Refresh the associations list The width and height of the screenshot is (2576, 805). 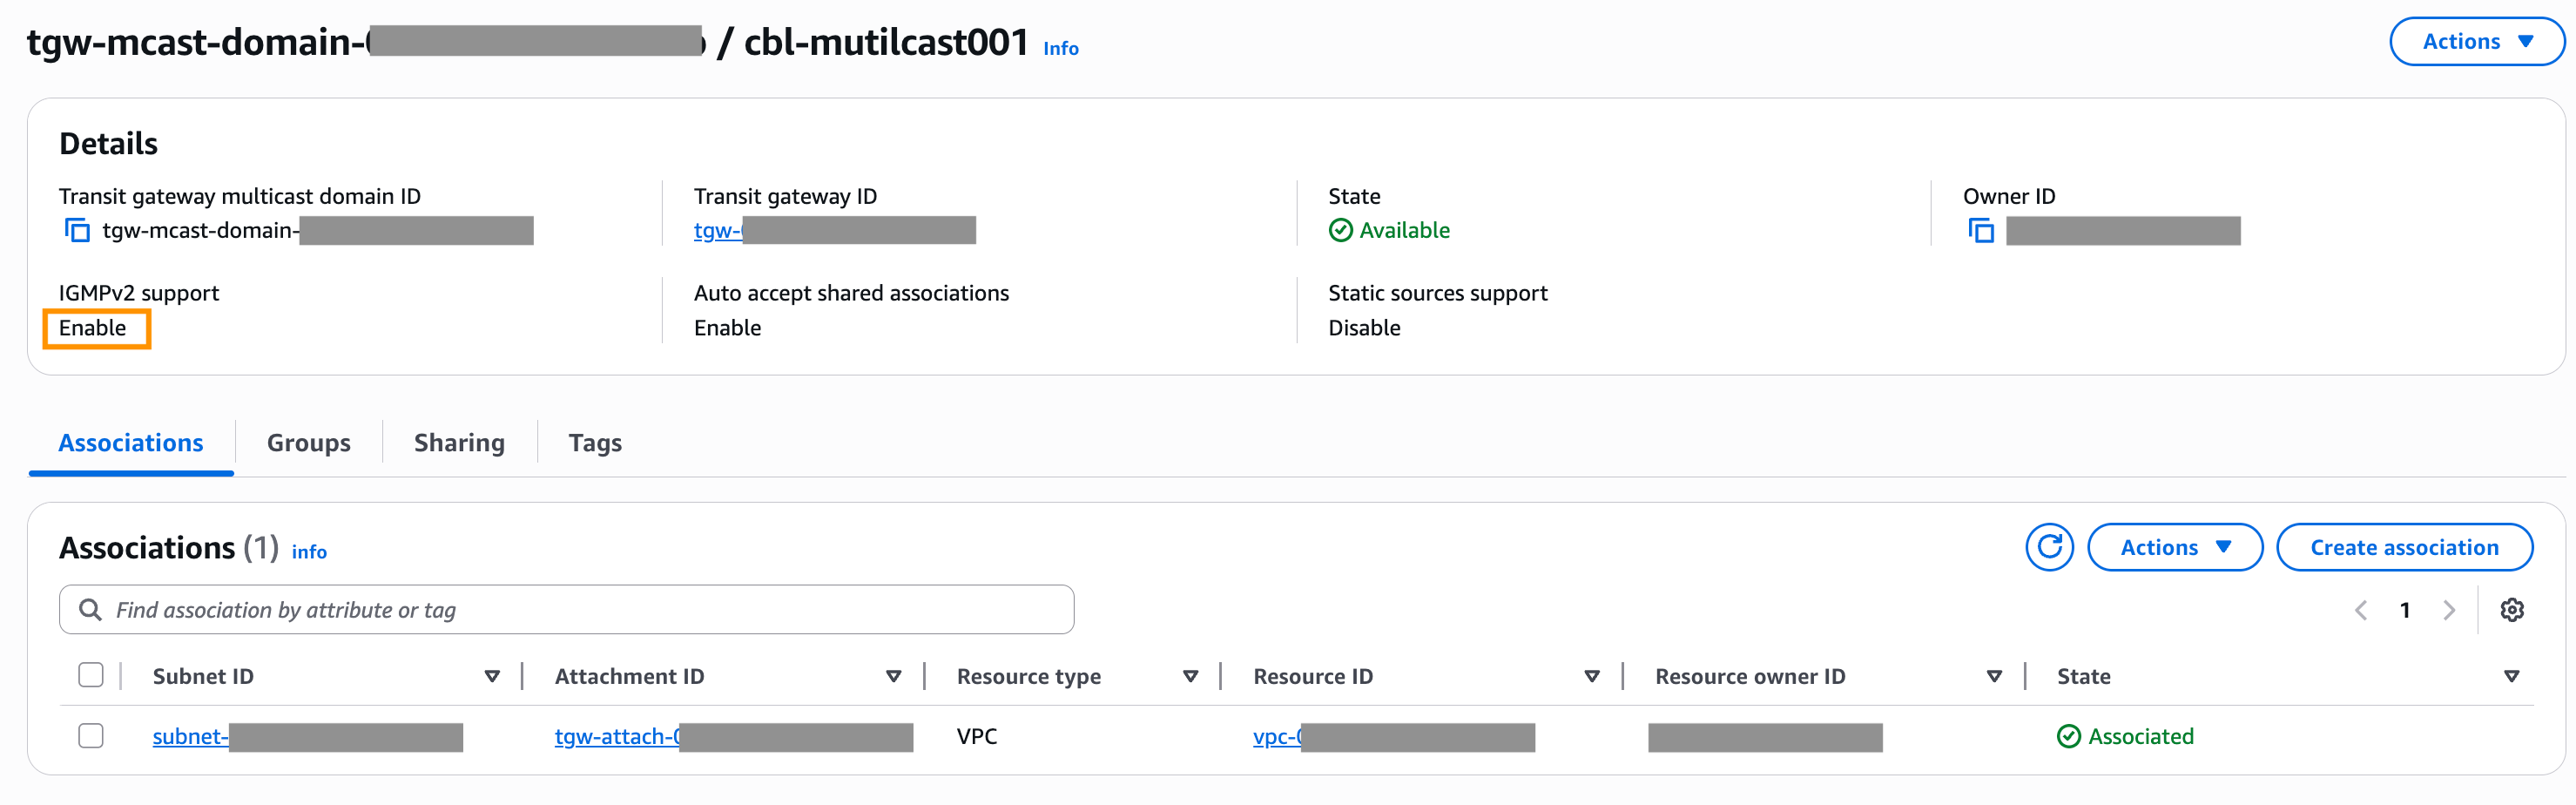(x=2048, y=547)
